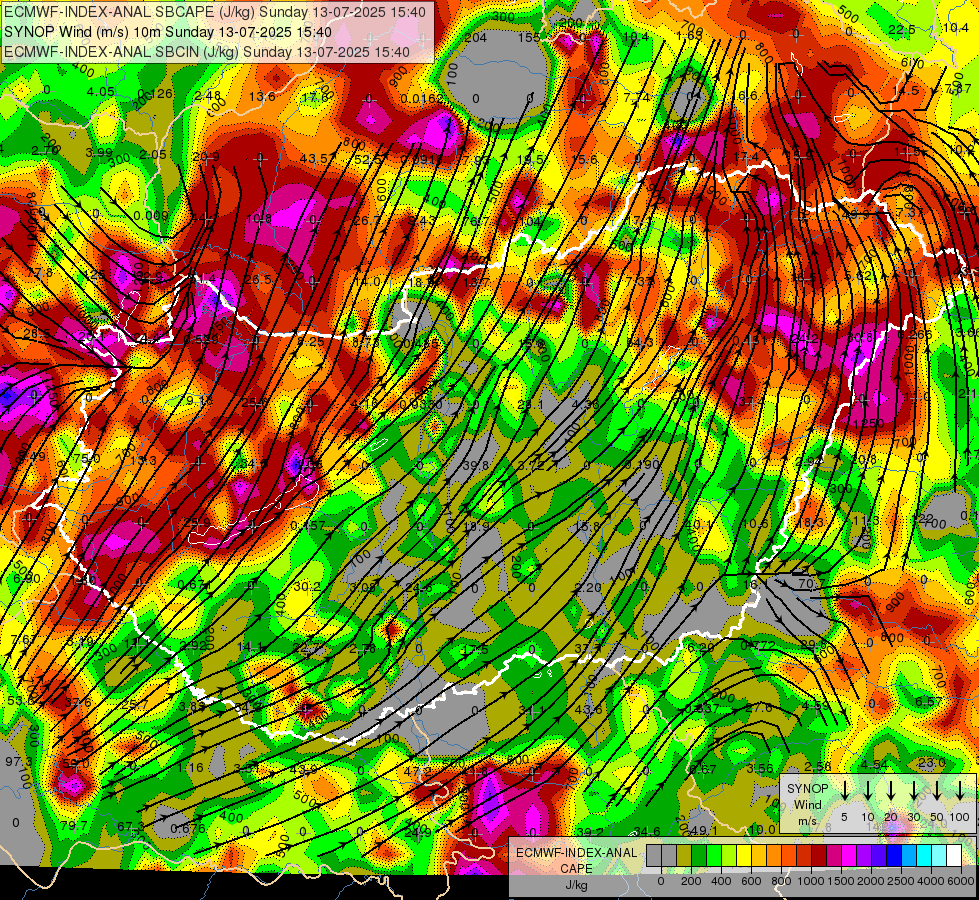This screenshot has width=979, height=900.
Task: Click the 30.2 value on the map
Action: (x=307, y=586)
